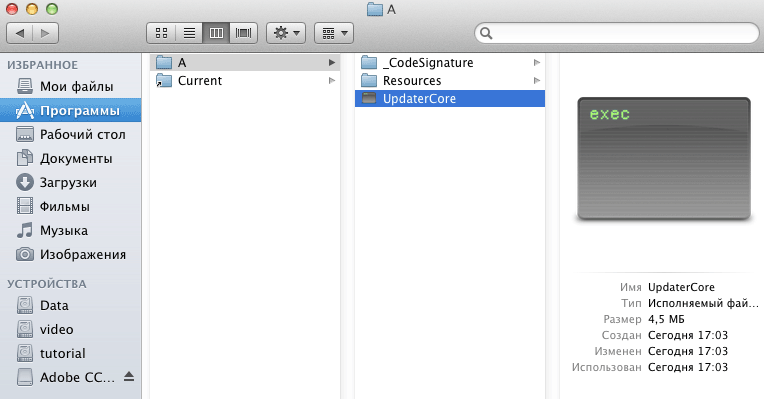Viewport: 764px width, 399px height.
Task: Click the Data hard disk icon
Action: coord(25,305)
